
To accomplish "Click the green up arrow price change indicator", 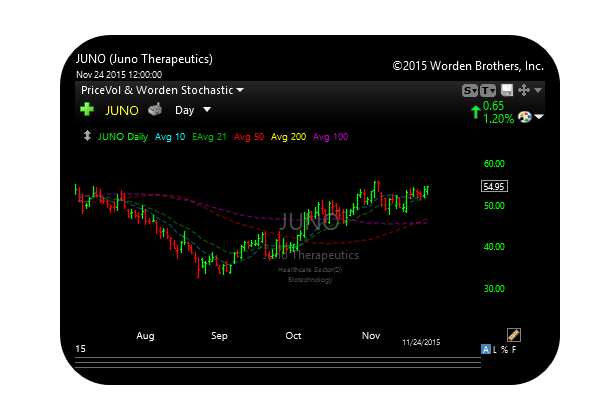I will pyautogui.click(x=474, y=112).
